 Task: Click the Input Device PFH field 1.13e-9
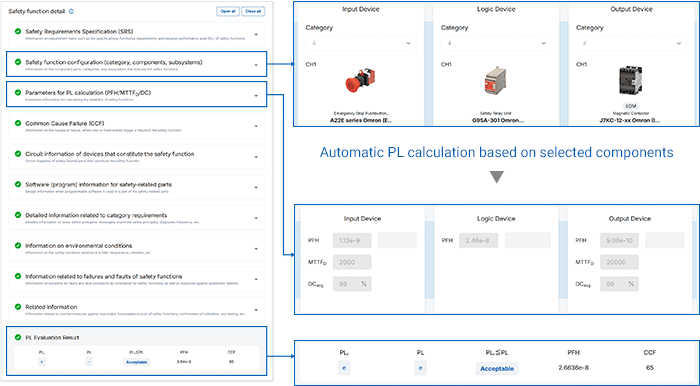point(352,240)
